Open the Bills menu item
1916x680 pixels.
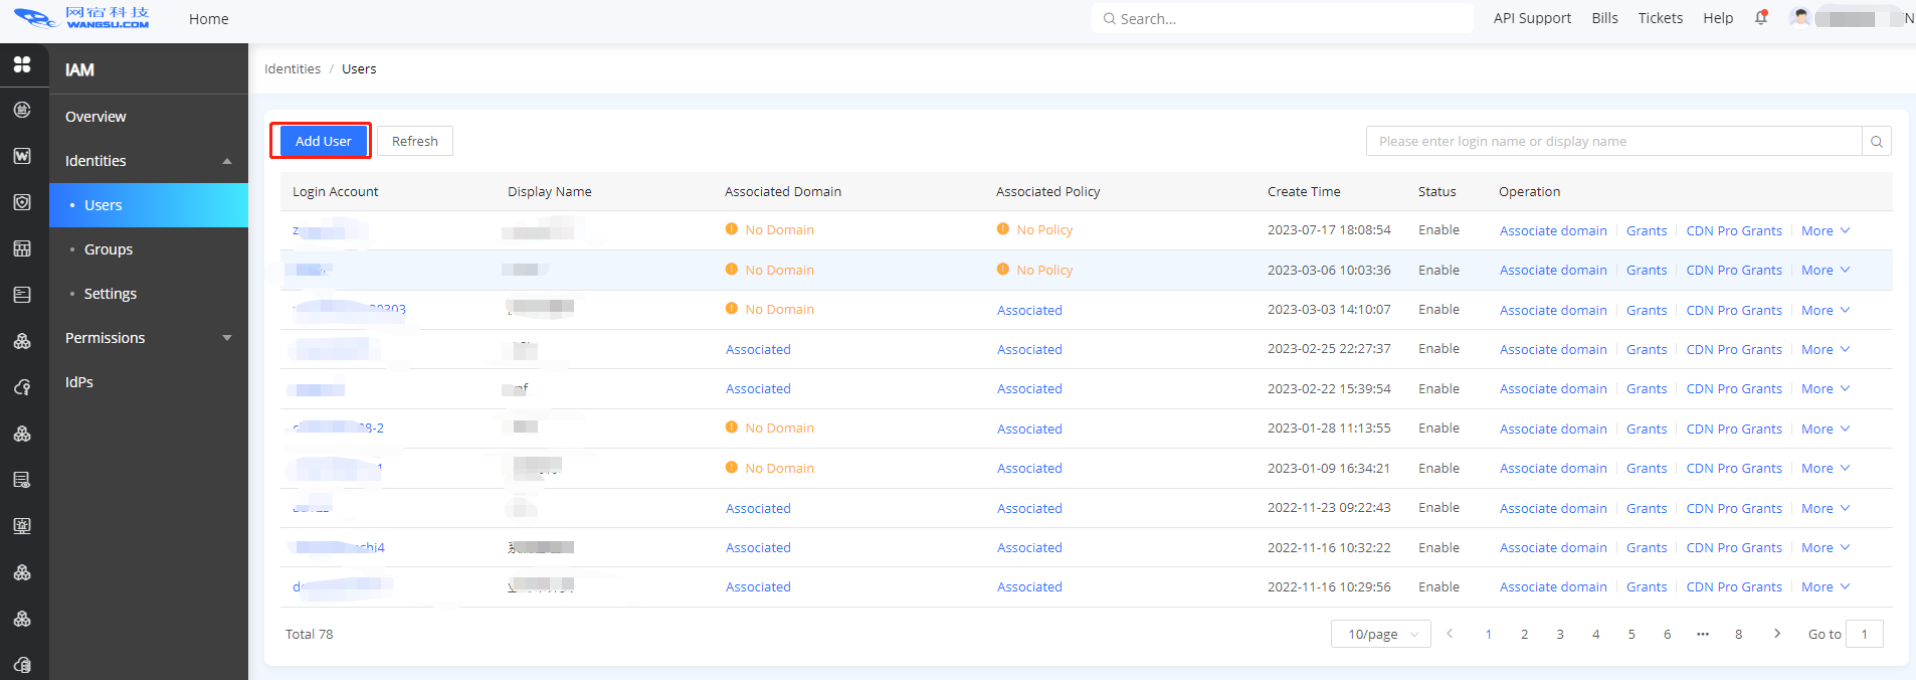click(x=1604, y=18)
